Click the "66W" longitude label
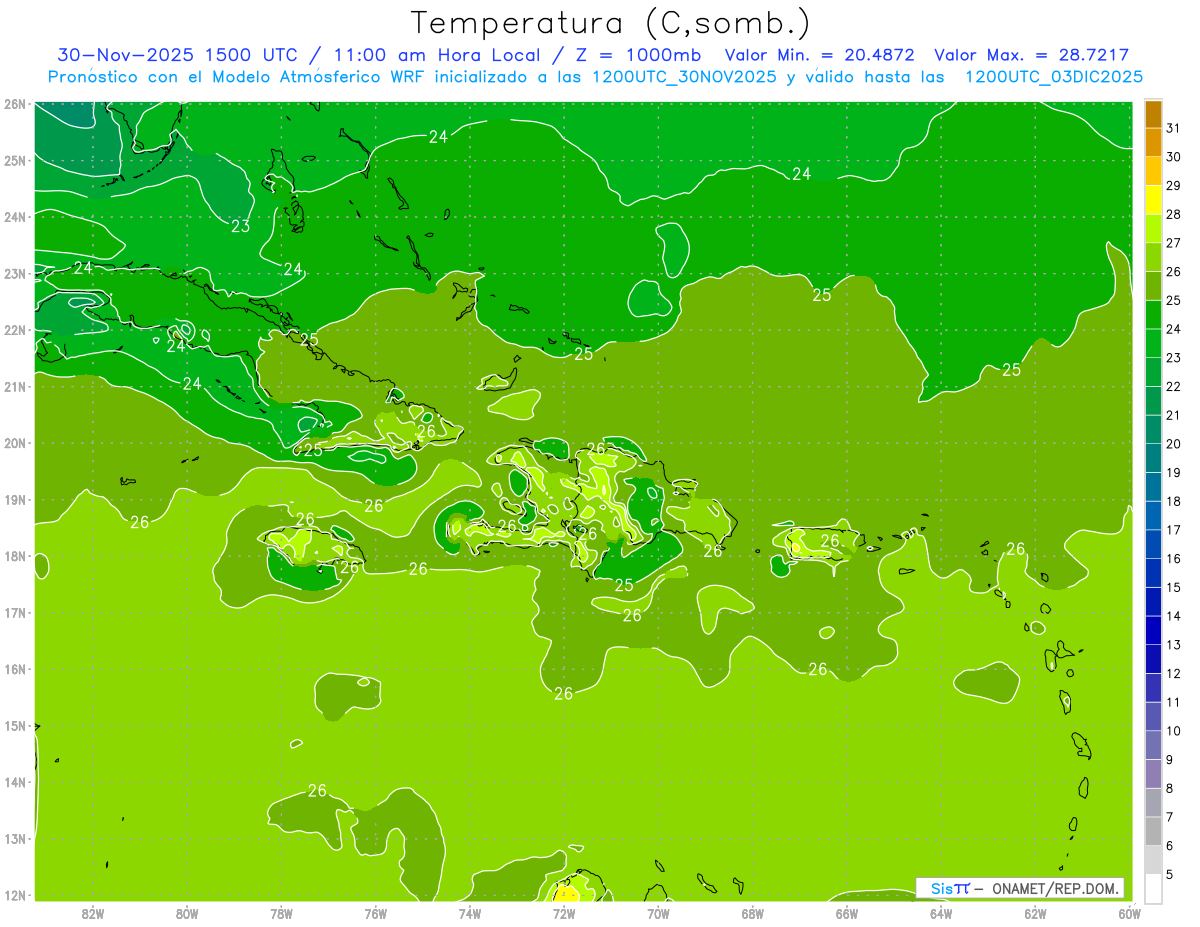 pos(846,913)
